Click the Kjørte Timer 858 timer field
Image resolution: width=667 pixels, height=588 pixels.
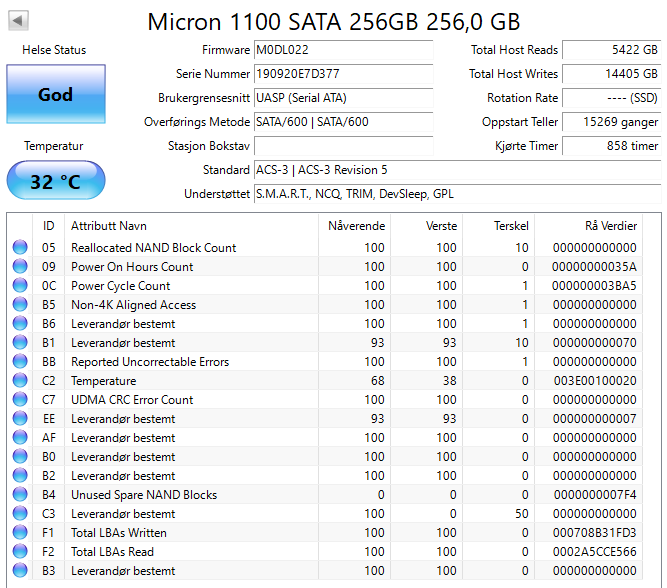pos(611,146)
